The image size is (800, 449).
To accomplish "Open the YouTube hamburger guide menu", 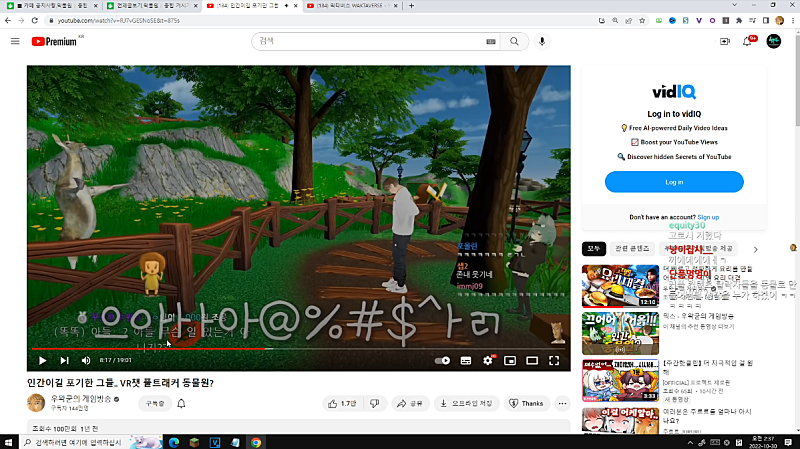I will tap(15, 41).
